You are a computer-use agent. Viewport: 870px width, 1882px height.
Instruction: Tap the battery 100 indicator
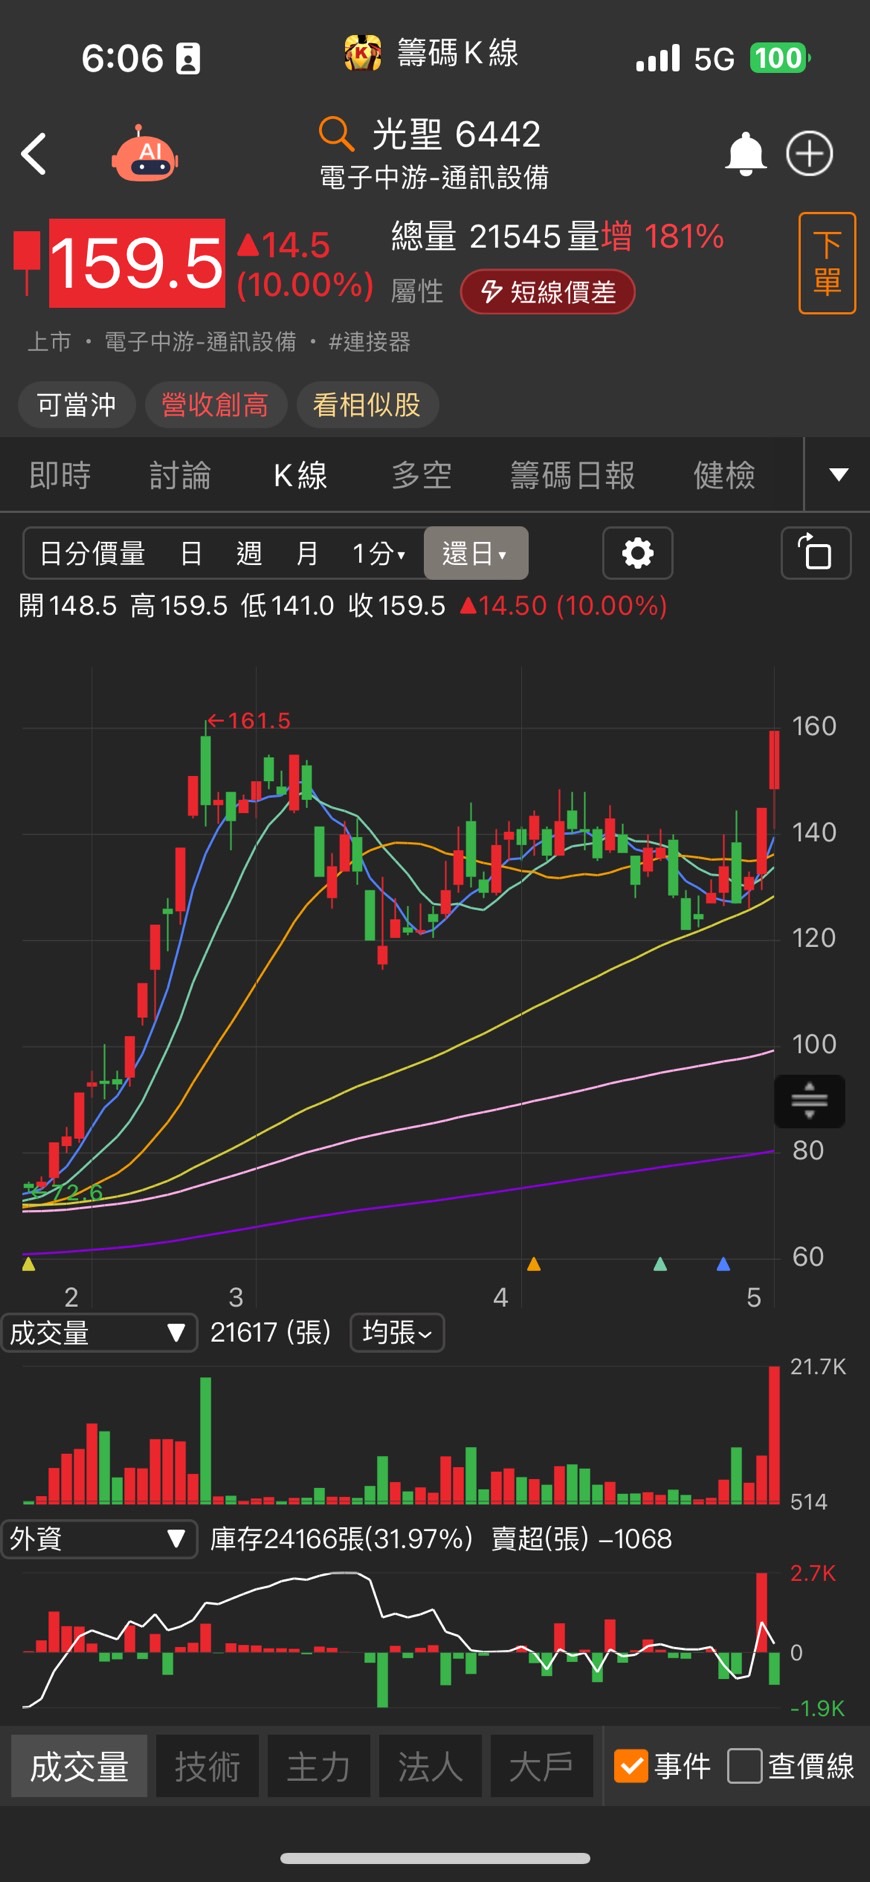tap(780, 58)
